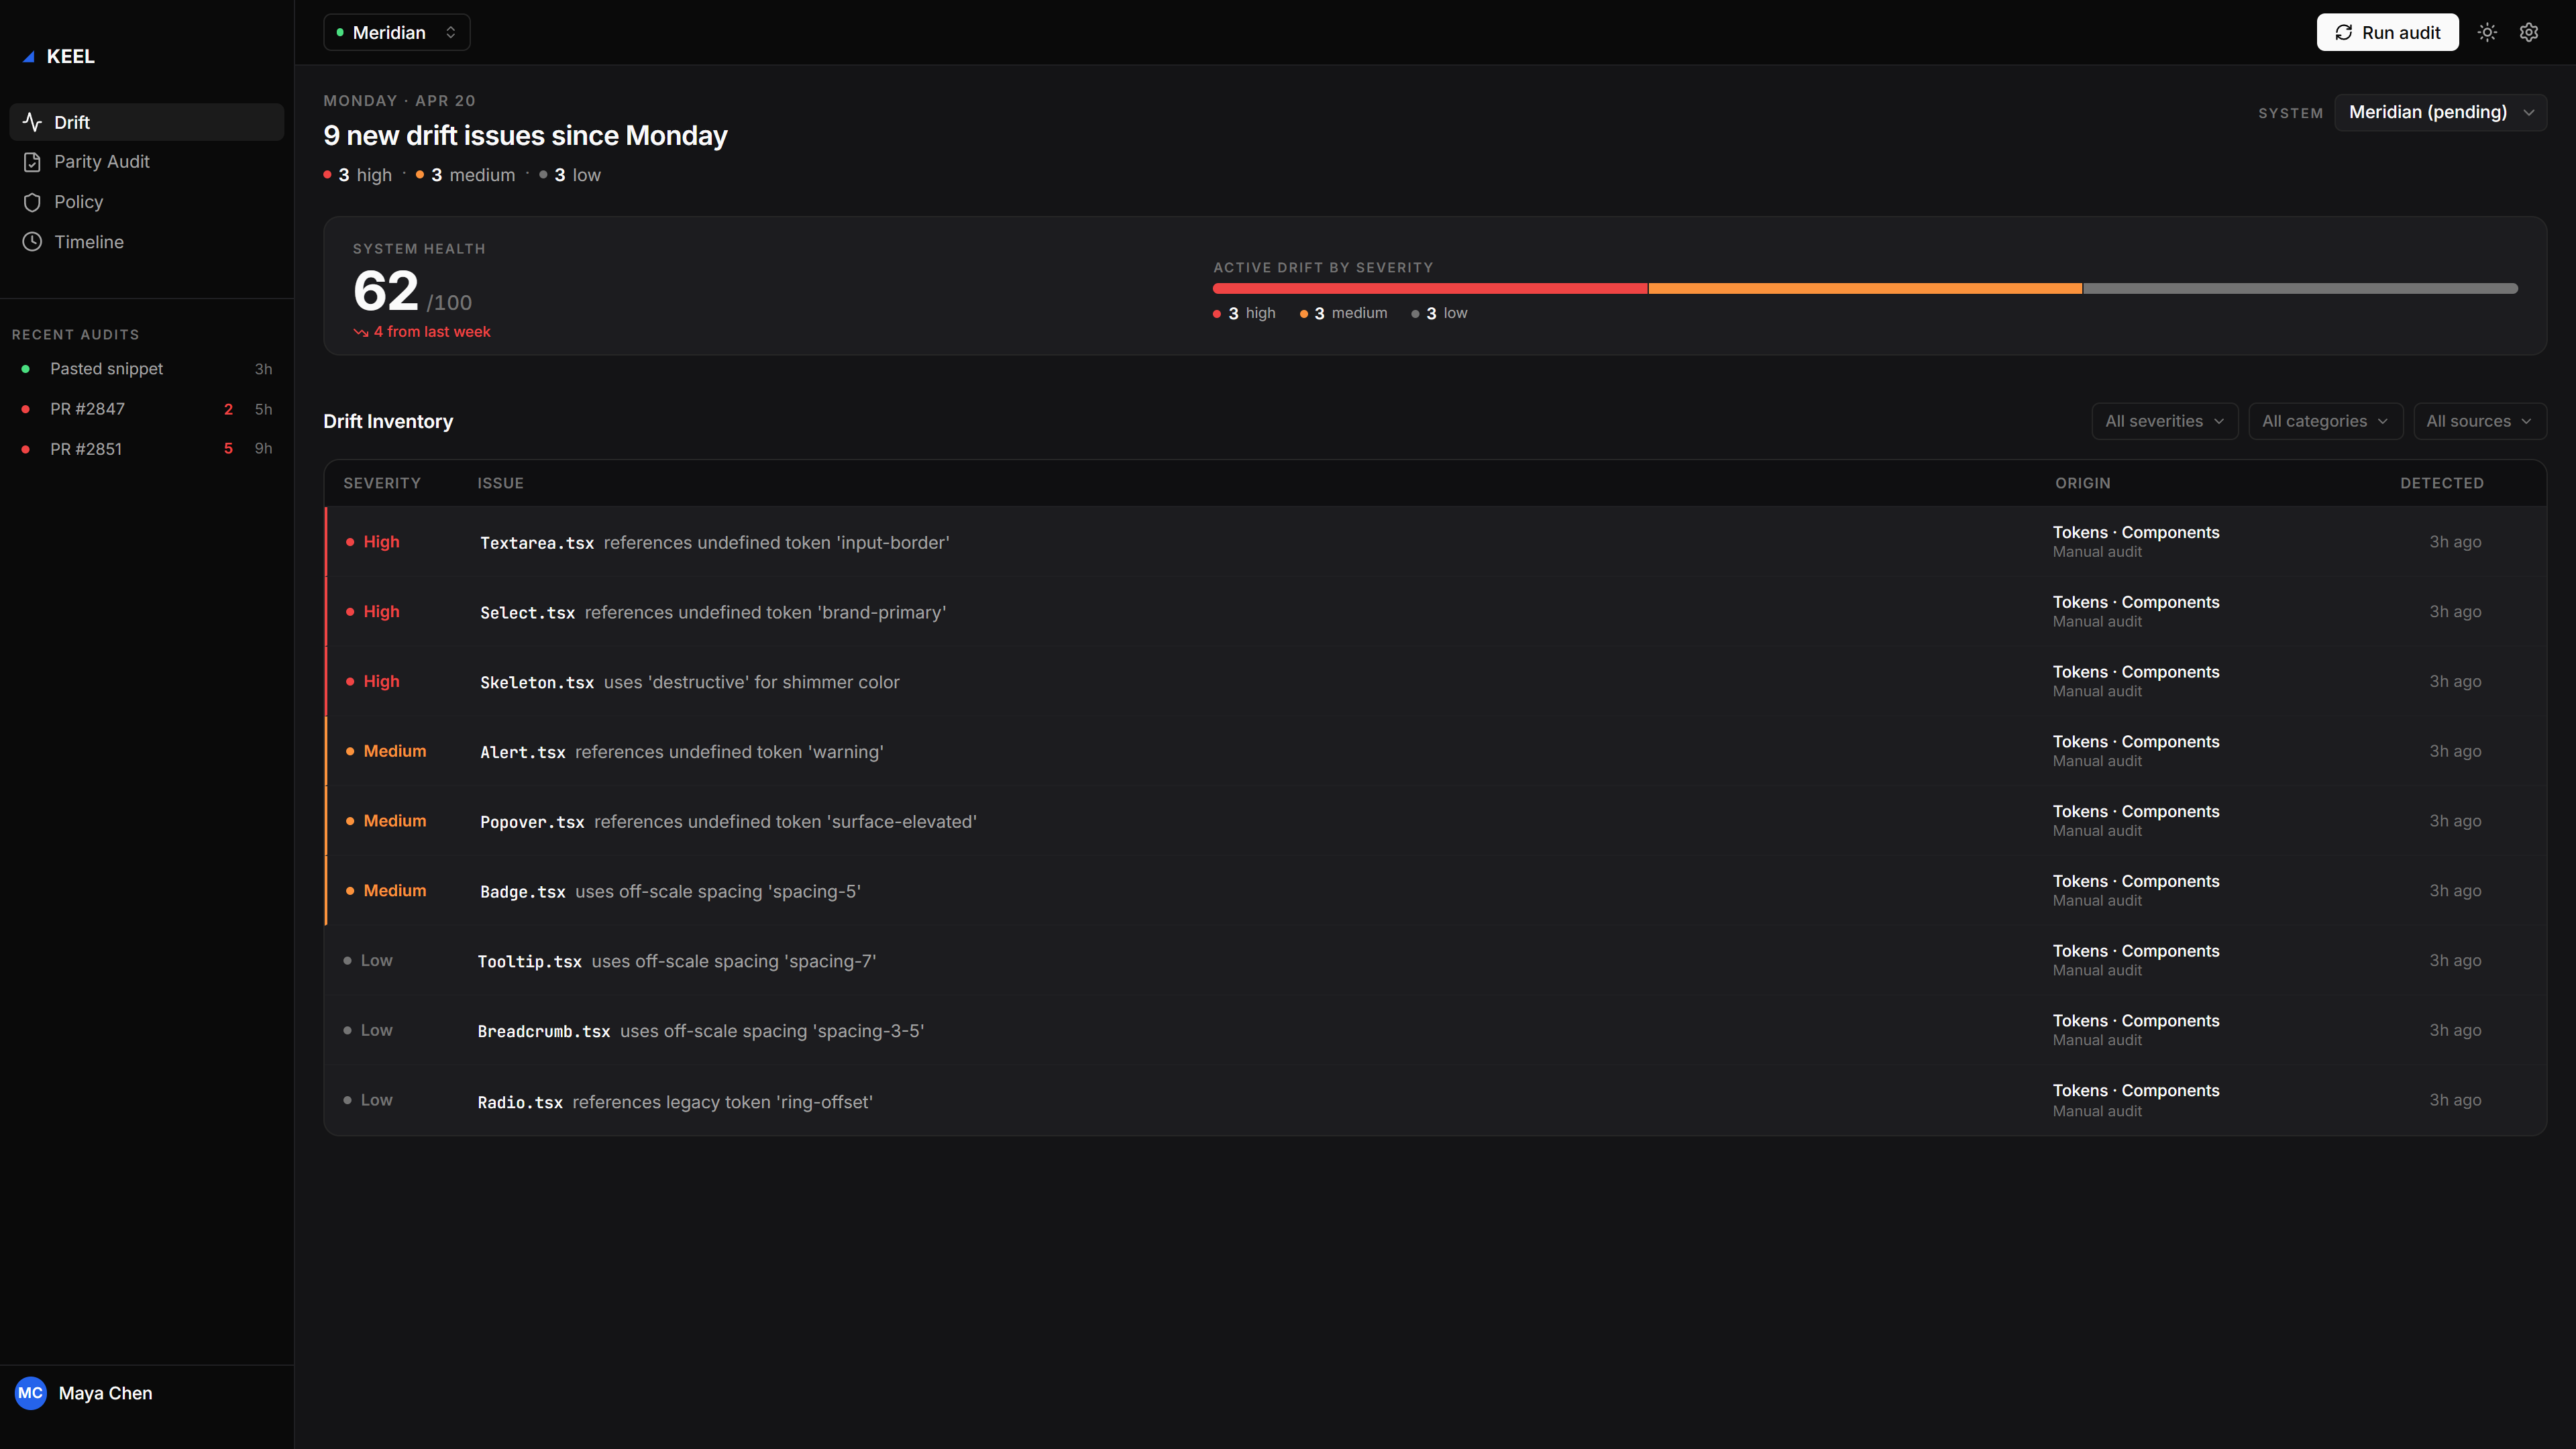Click '9 new drift issues since Monday' heading

(525, 136)
